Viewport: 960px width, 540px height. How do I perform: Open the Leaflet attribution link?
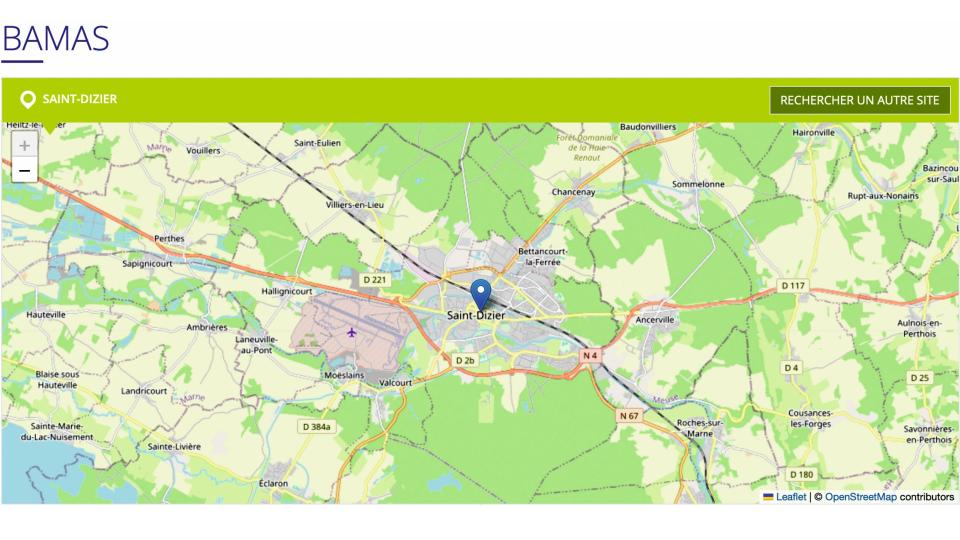(790, 497)
